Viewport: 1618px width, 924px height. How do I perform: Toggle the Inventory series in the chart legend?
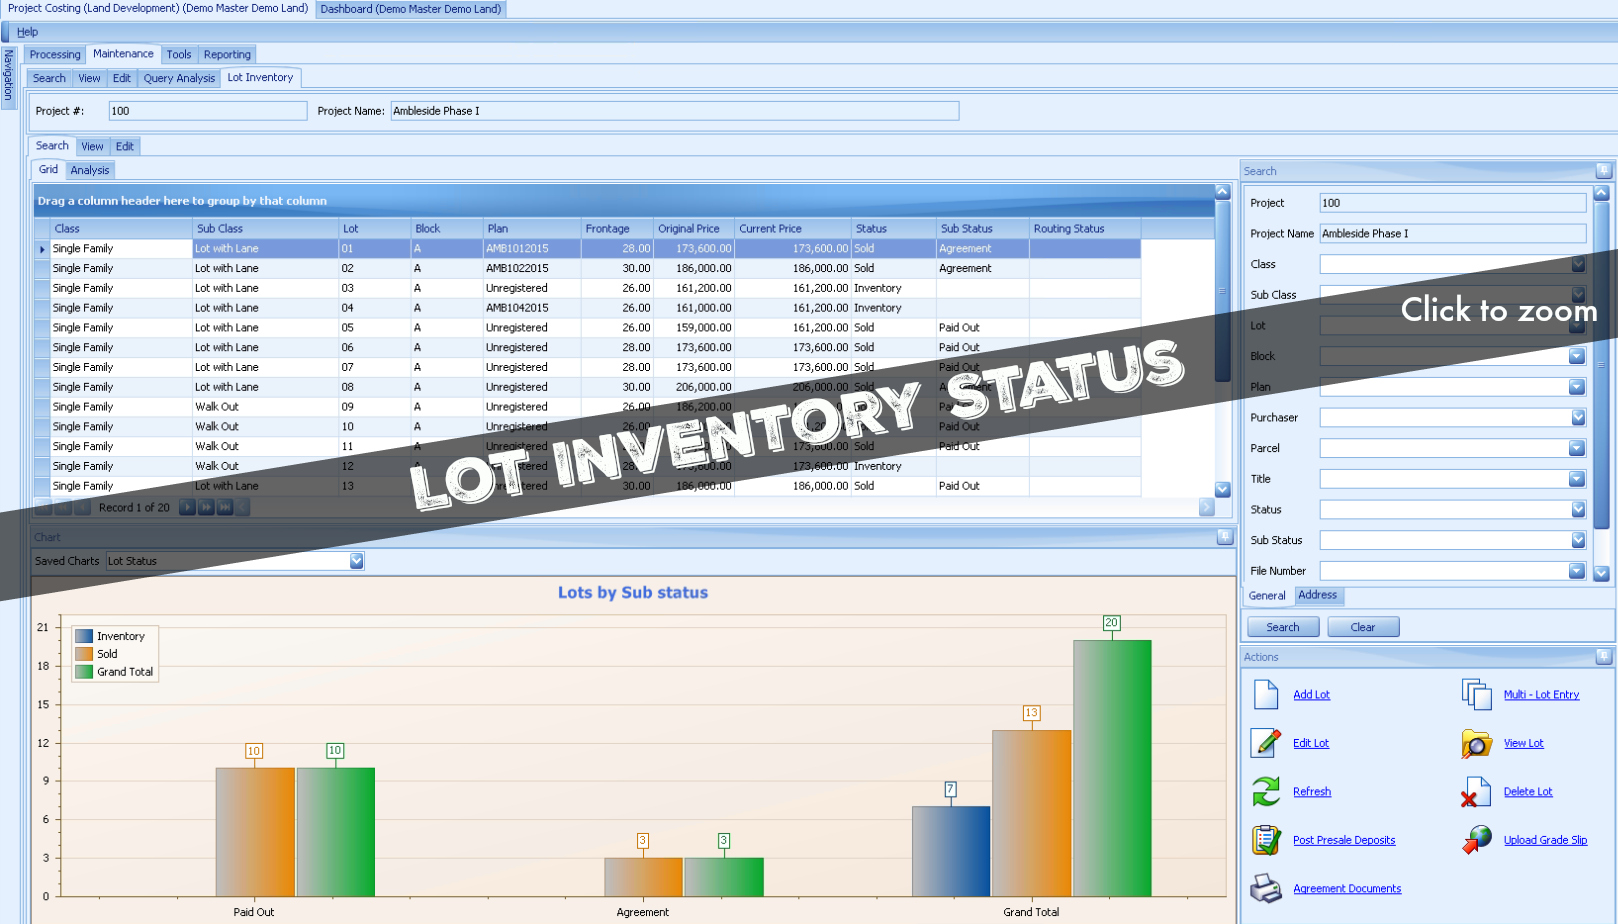pos(119,635)
